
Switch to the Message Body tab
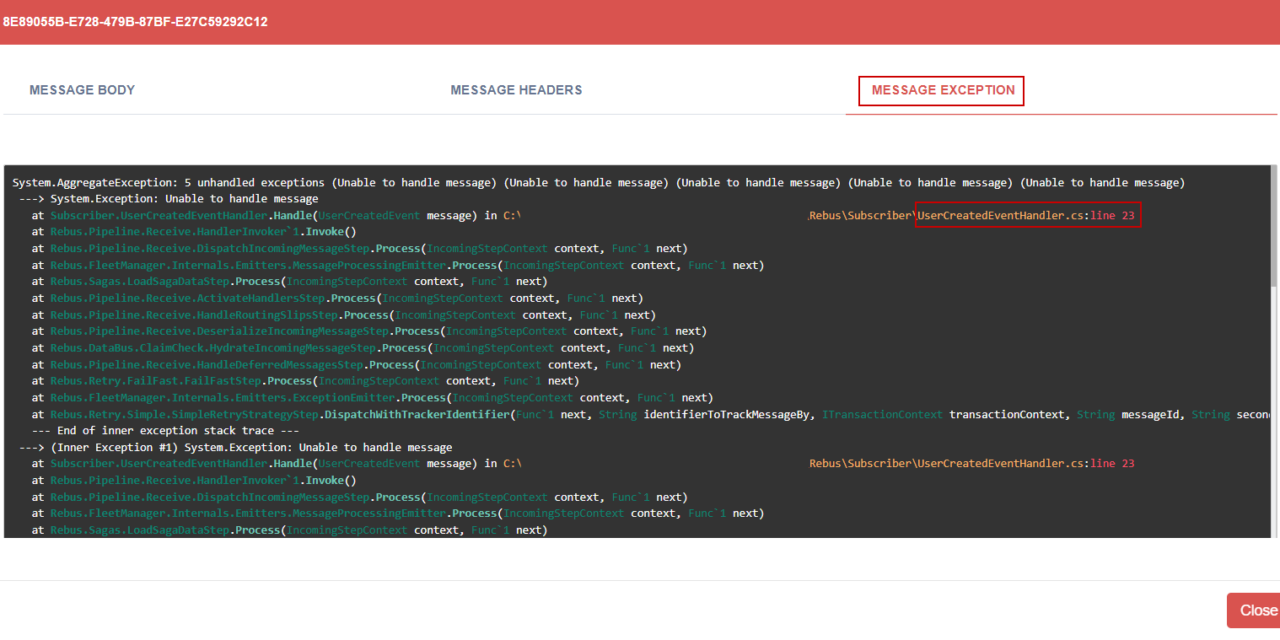[x=82, y=90]
